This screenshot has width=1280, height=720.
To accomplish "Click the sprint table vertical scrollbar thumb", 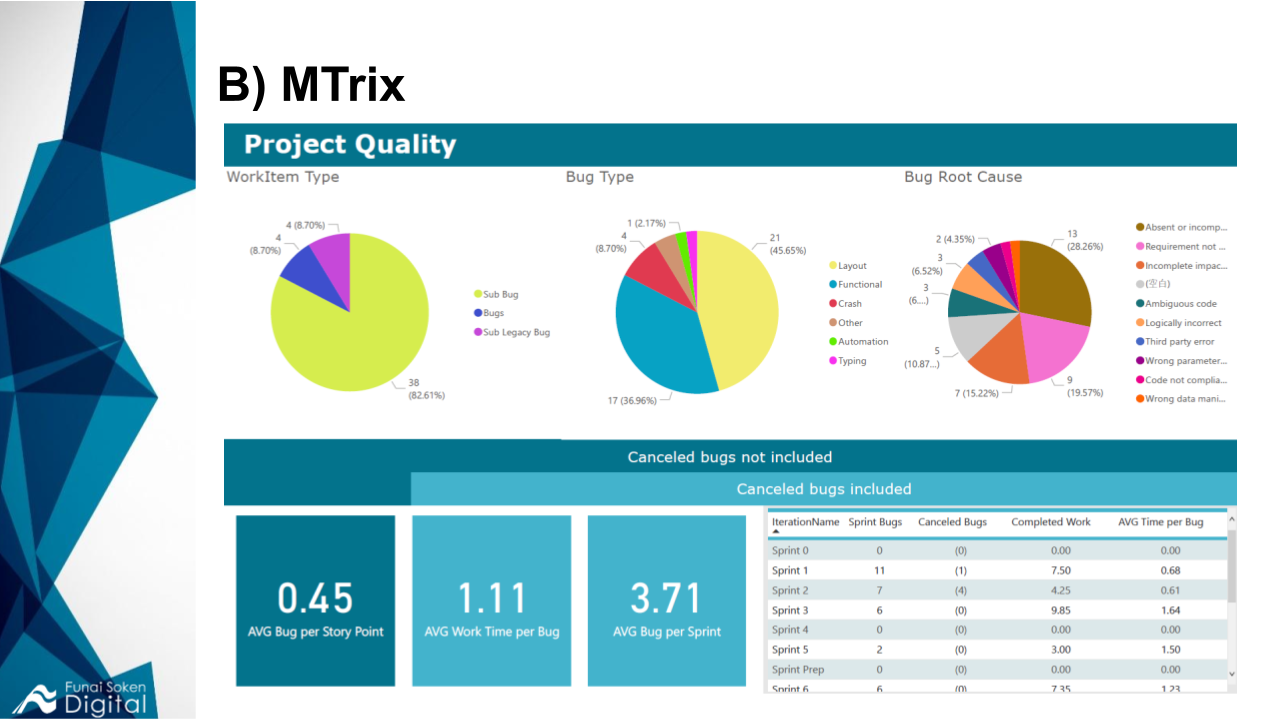I will 1231,565.
